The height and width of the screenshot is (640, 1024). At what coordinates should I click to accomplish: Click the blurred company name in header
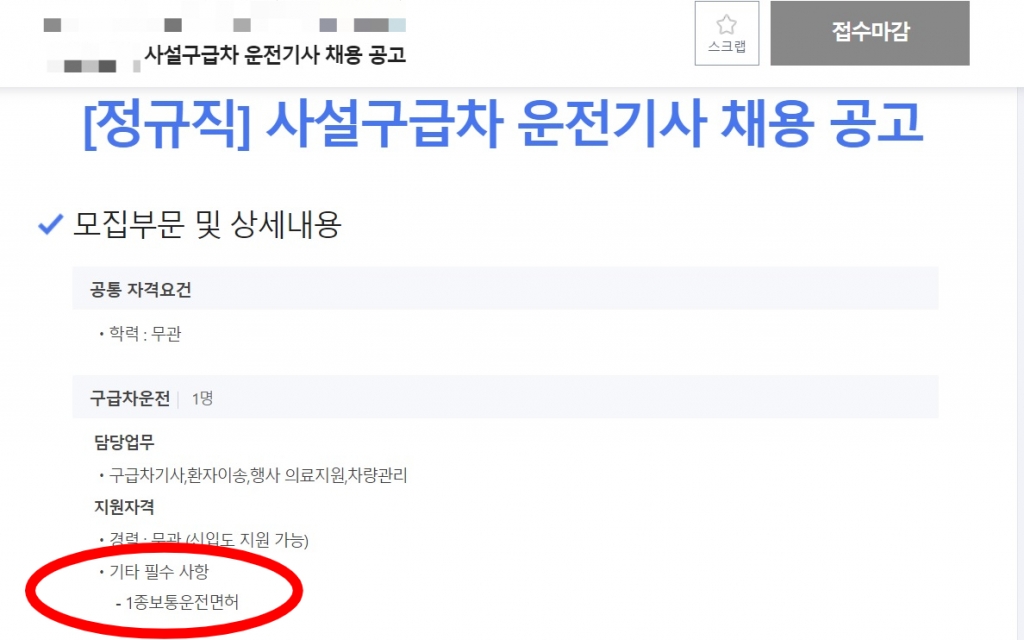pos(224,25)
